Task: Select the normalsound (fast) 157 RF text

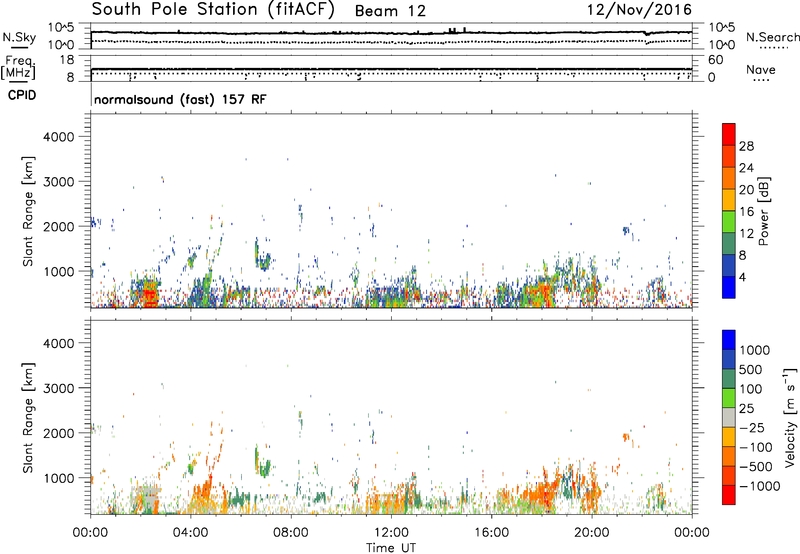Action: [x=180, y=99]
